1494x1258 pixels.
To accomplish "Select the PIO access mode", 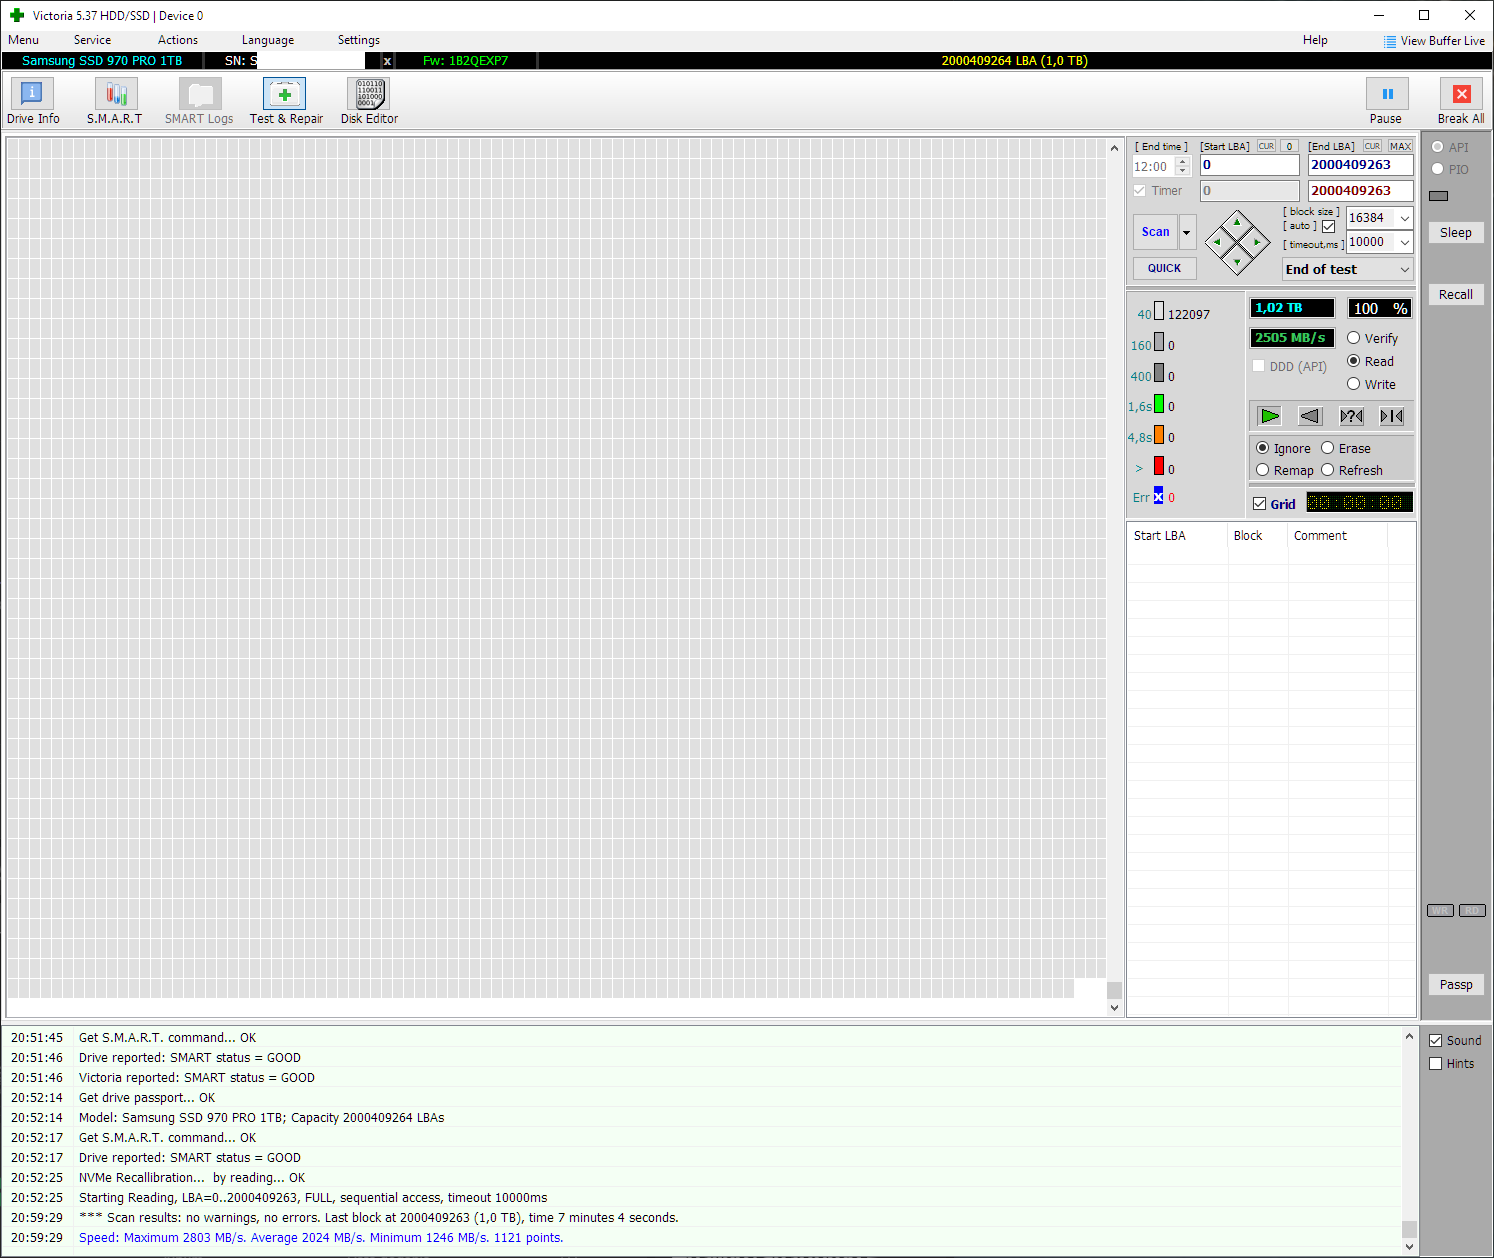I will (1438, 169).
